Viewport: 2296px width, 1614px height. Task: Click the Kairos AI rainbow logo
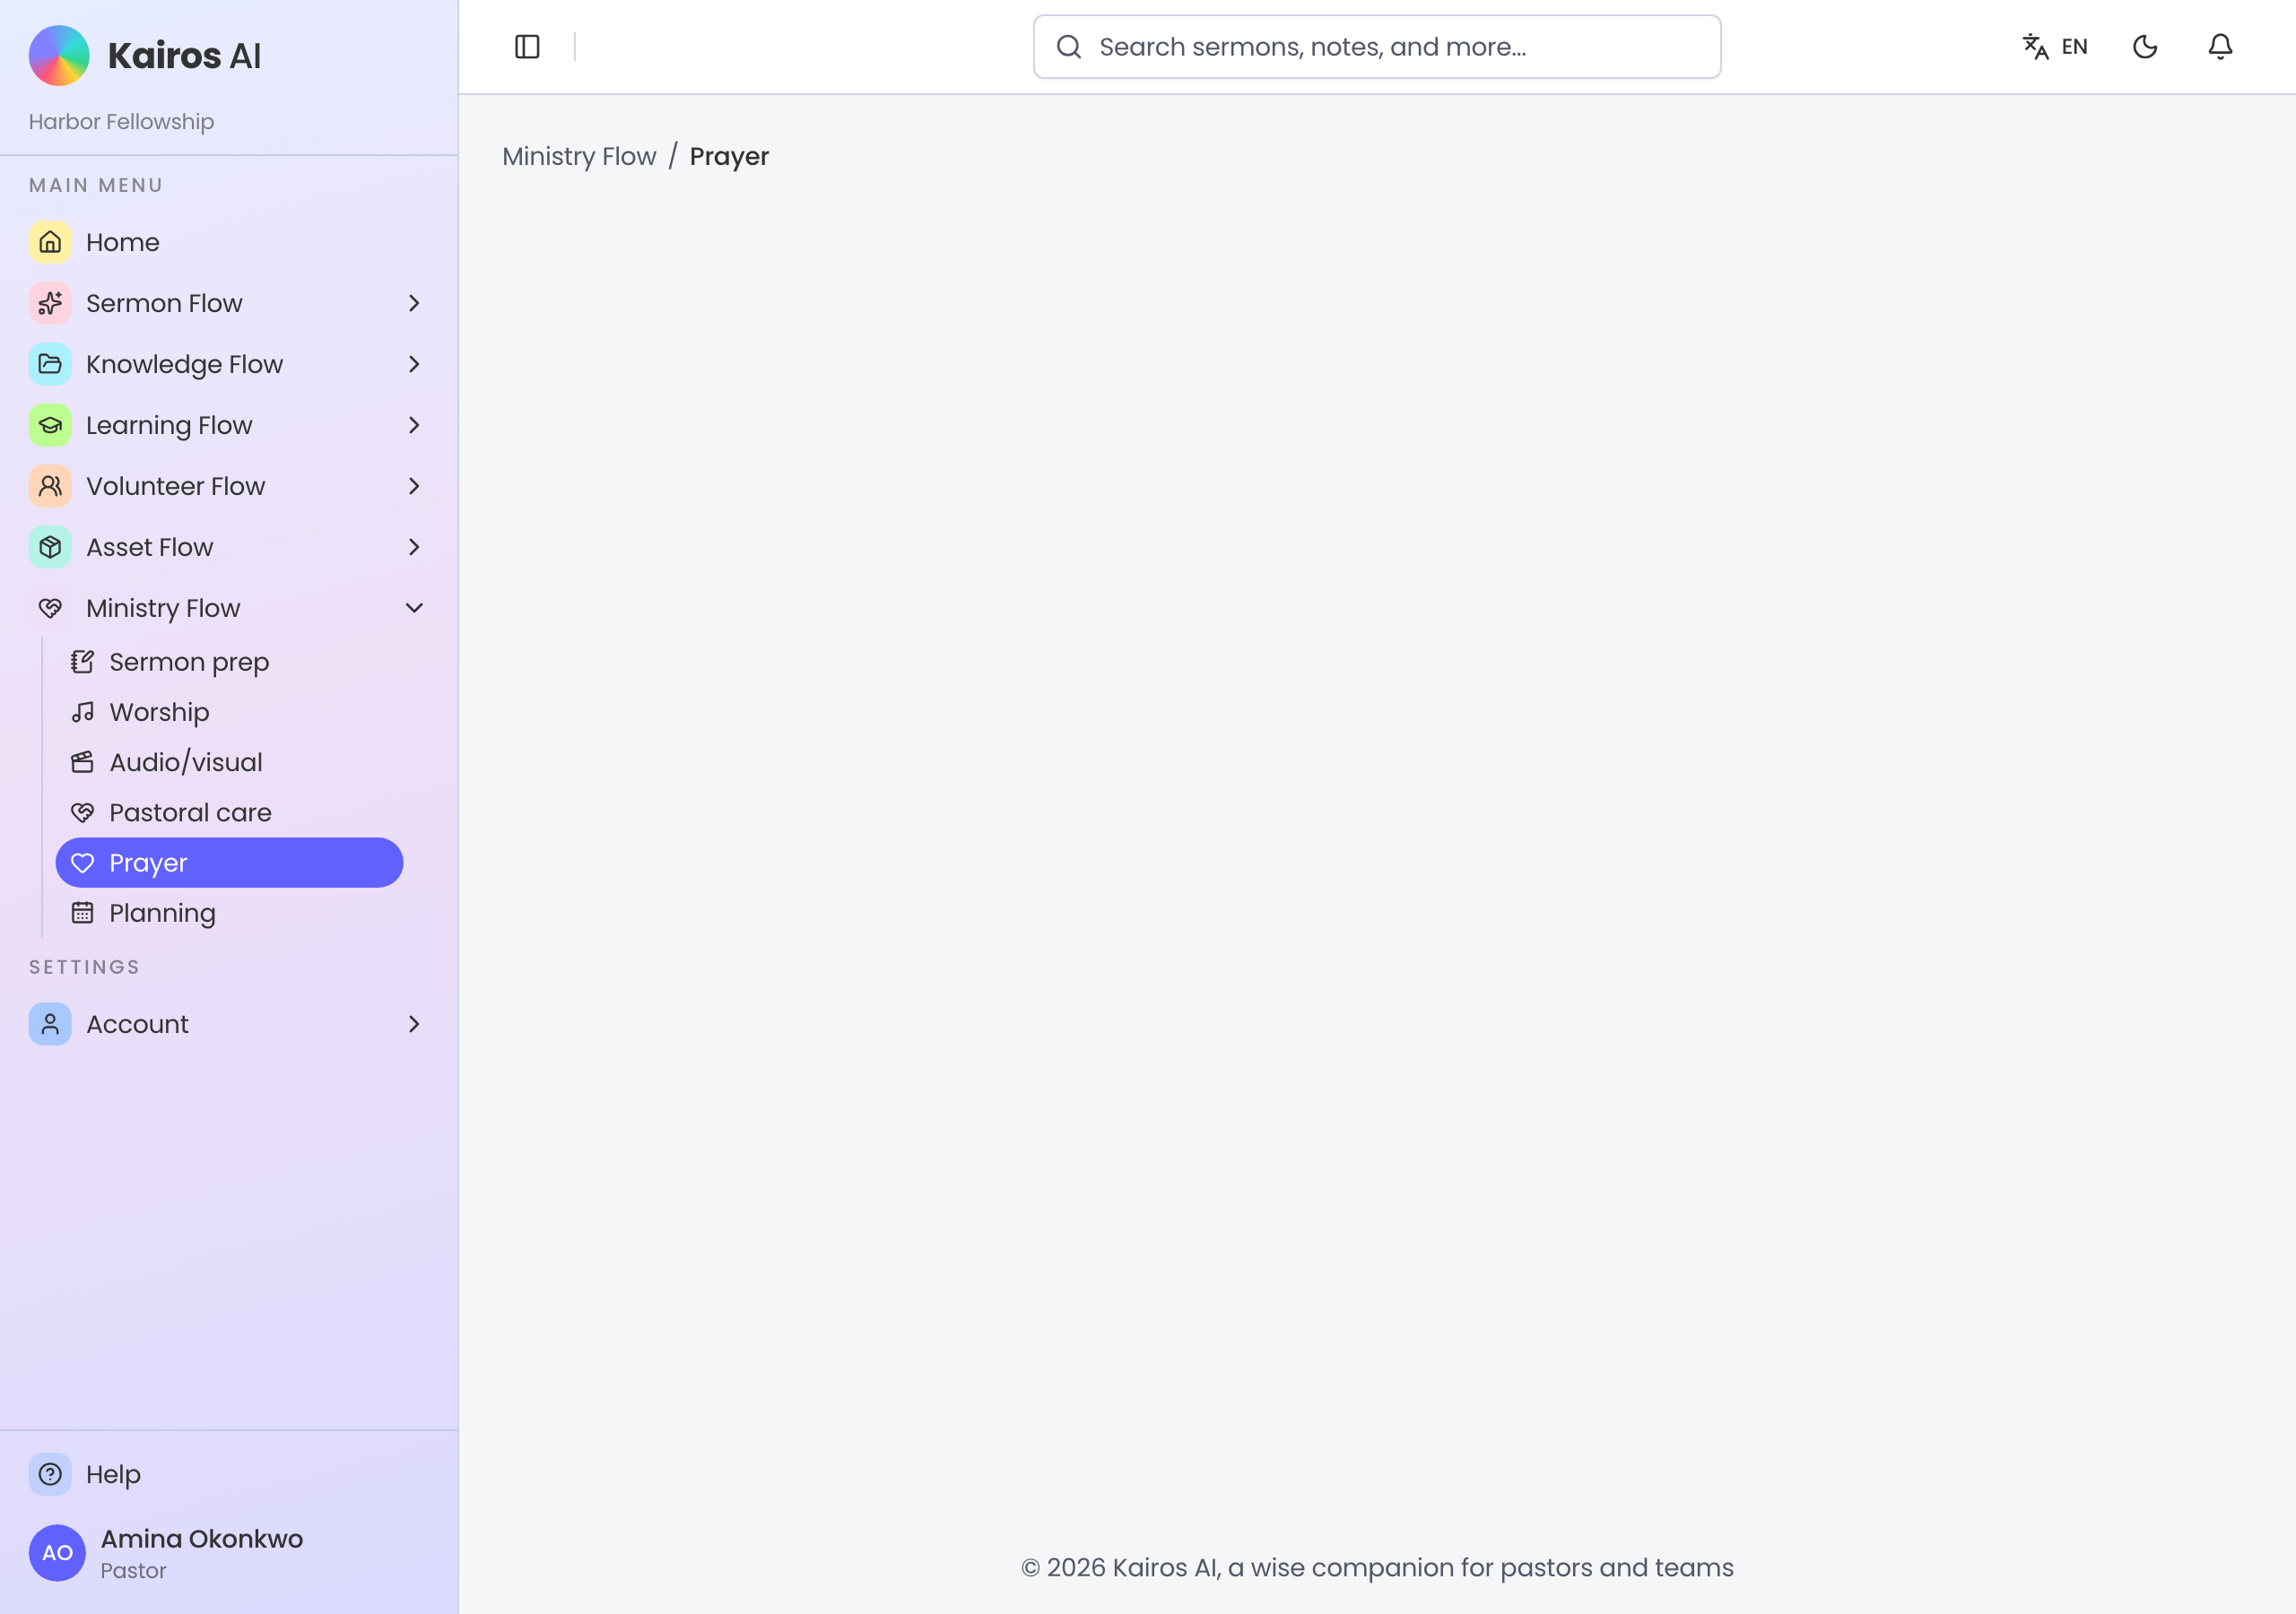point(58,55)
